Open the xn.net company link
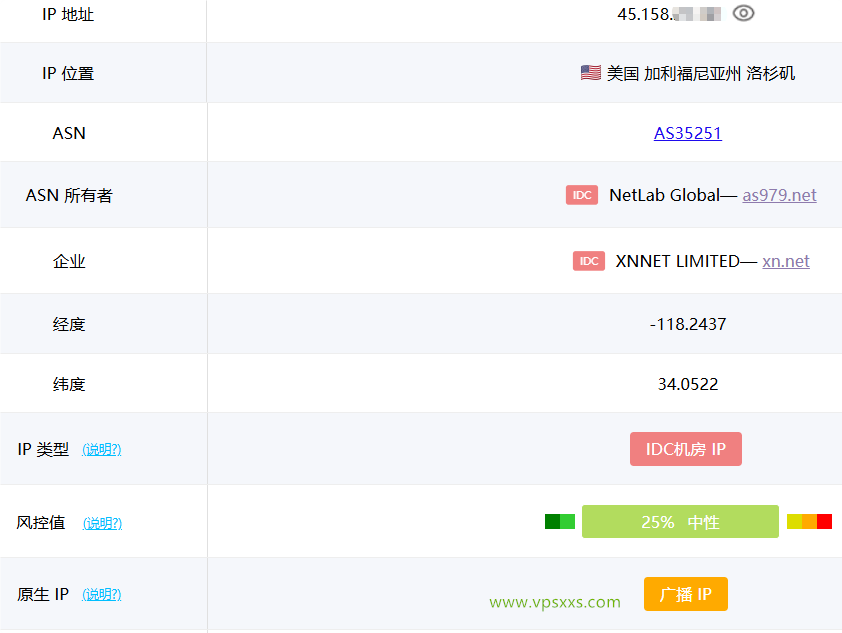Screen dimensions: 842x633 [x=786, y=261]
